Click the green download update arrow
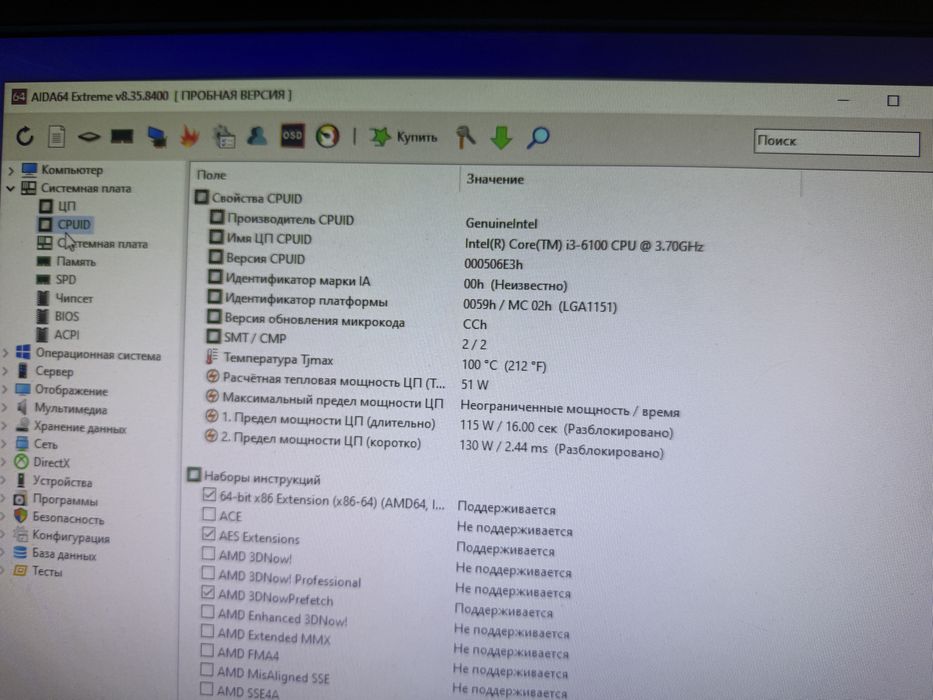The height and width of the screenshot is (700, 933). [x=501, y=138]
